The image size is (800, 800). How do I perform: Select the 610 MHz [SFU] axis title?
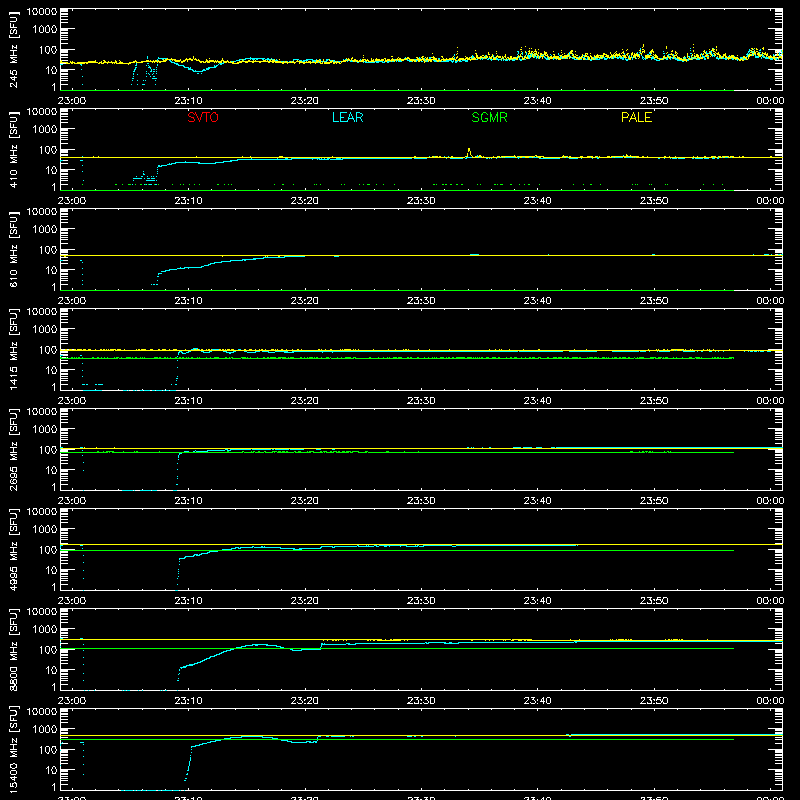(x=14, y=249)
